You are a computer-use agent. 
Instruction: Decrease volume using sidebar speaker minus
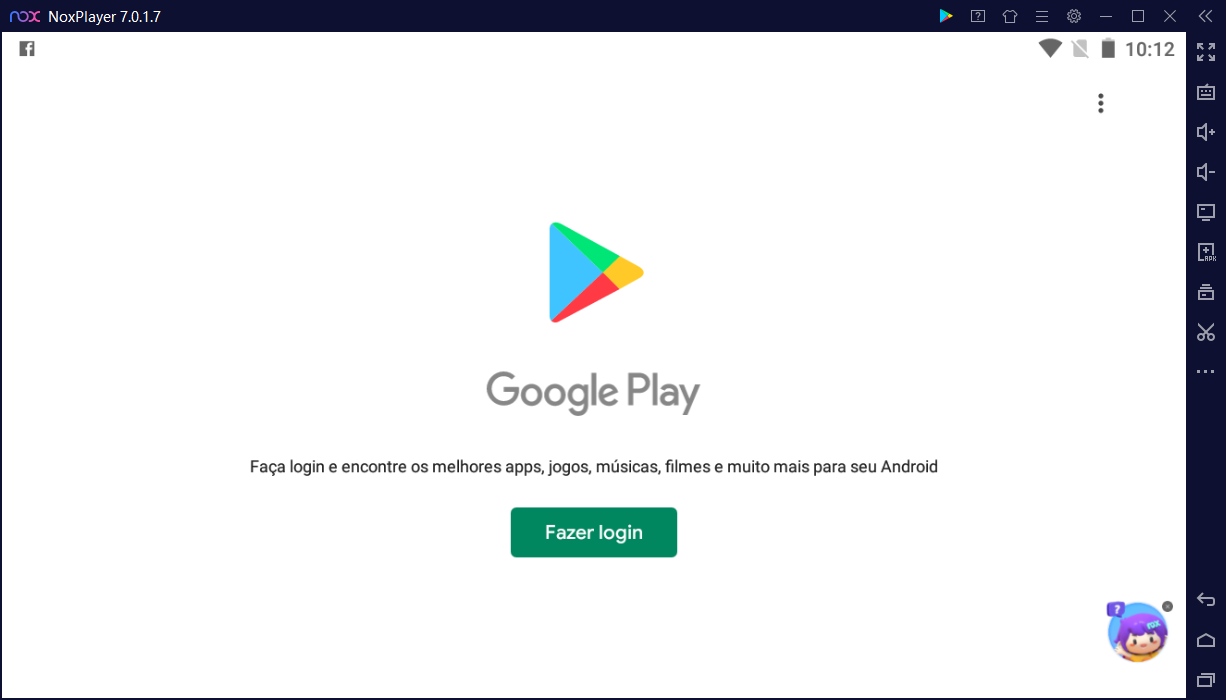[1206, 172]
